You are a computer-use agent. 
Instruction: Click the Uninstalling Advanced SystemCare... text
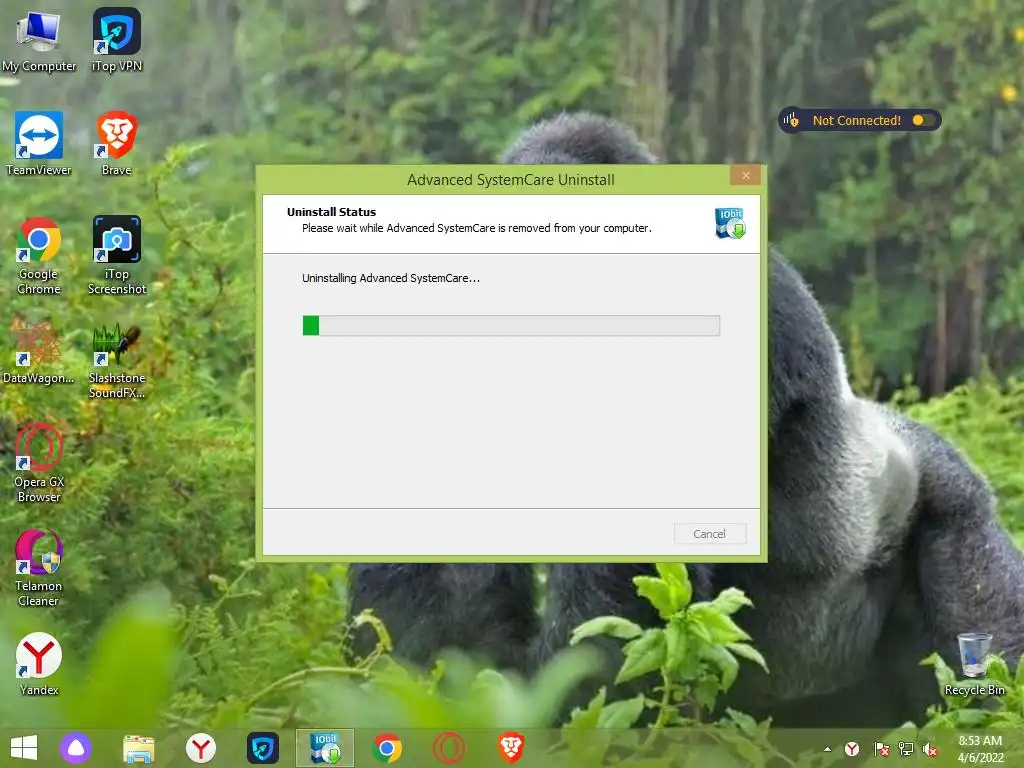[x=391, y=278]
